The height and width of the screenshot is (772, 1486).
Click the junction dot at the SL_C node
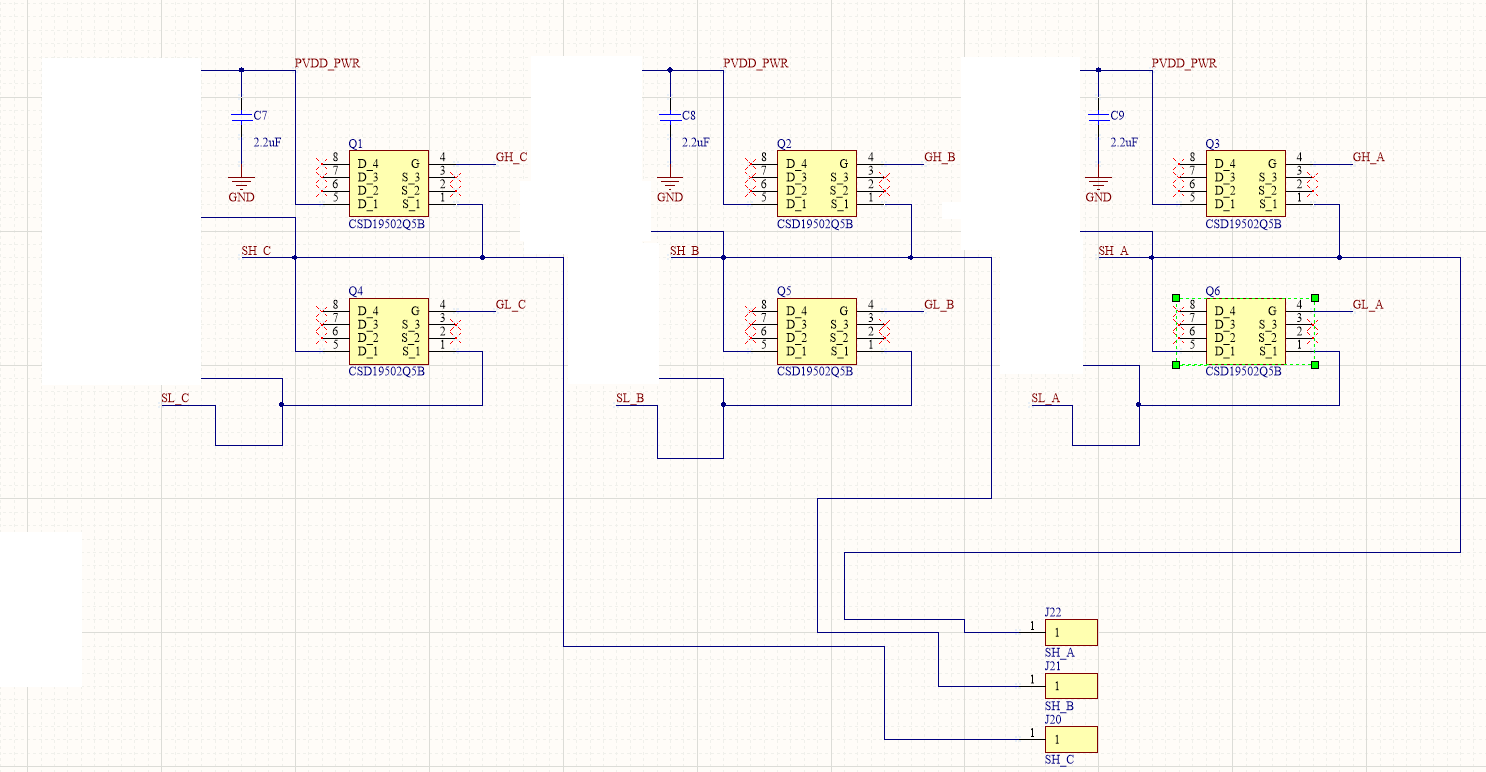(x=282, y=405)
